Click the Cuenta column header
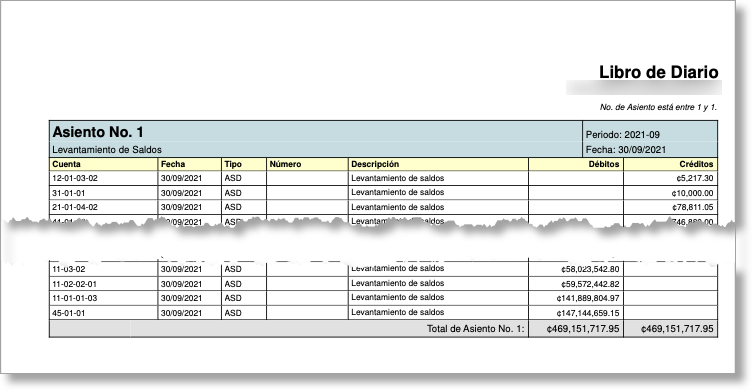The width and height of the screenshot is (752, 390). coord(67,164)
